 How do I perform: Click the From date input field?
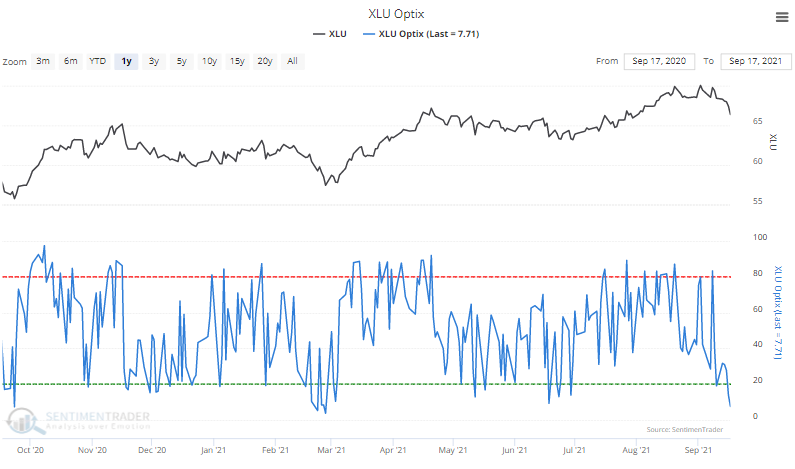tap(661, 61)
